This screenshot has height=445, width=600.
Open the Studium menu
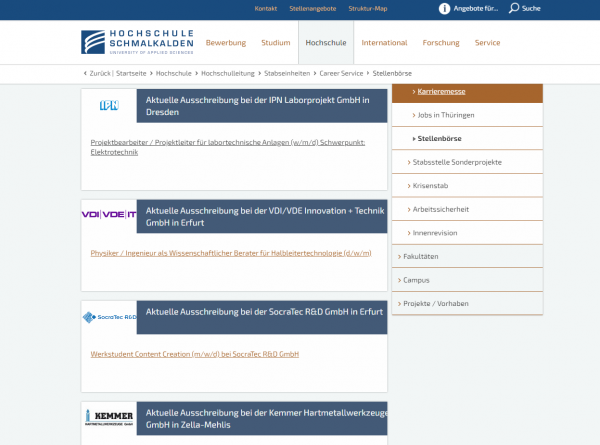[x=276, y=42]
